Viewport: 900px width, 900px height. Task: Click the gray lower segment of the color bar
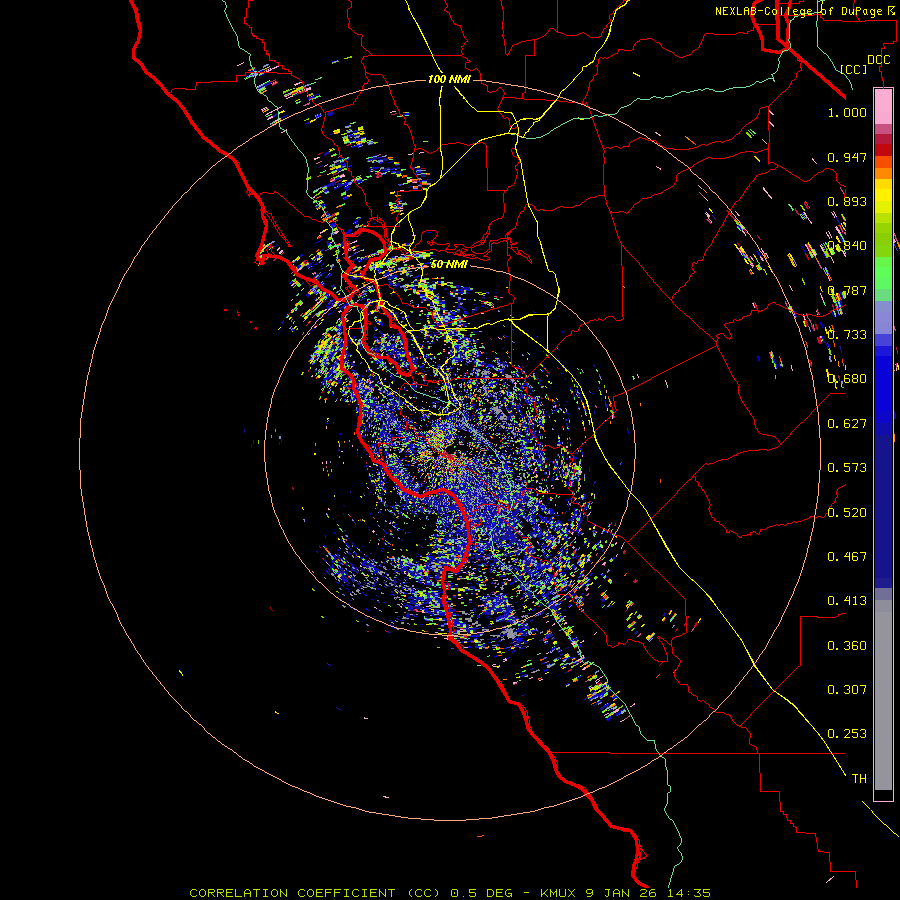(883, 695)
